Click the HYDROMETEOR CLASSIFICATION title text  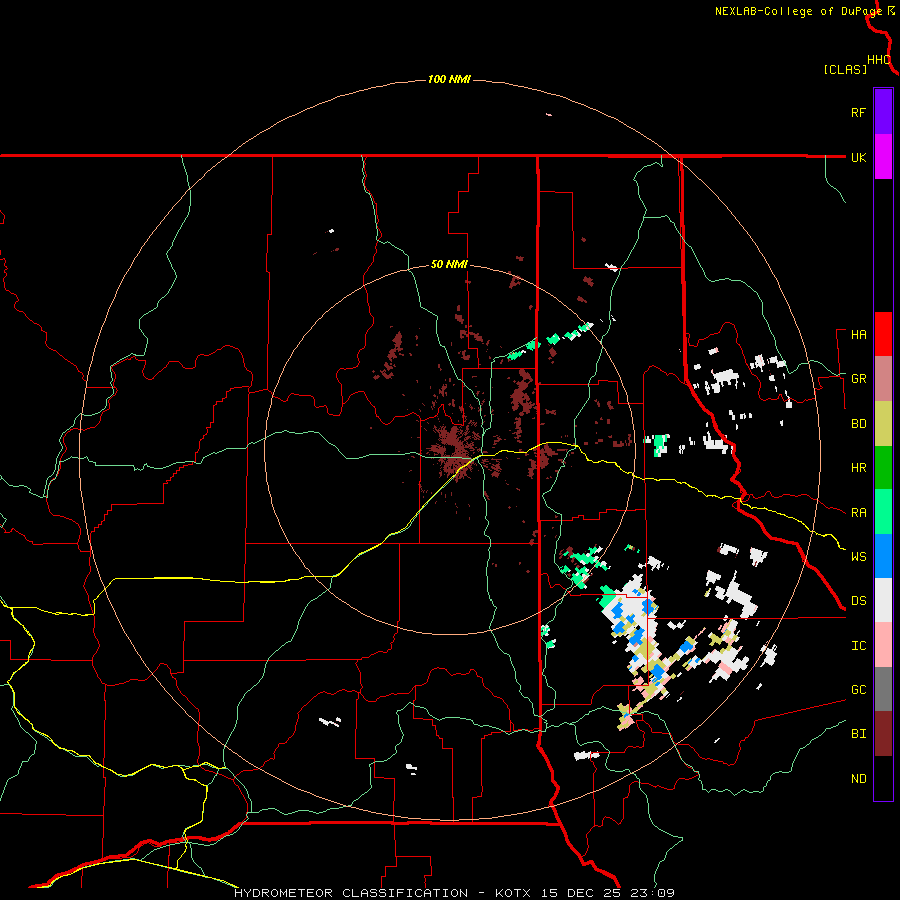tap(351, 893)
